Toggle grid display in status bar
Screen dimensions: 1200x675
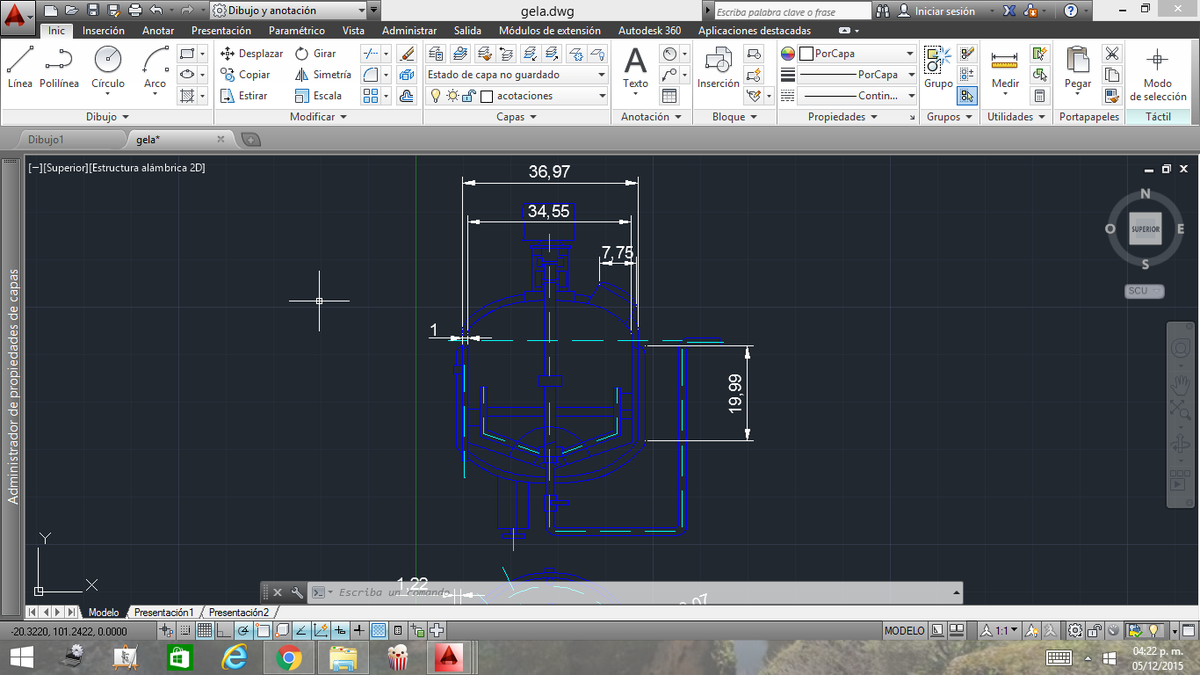[204, 631]
